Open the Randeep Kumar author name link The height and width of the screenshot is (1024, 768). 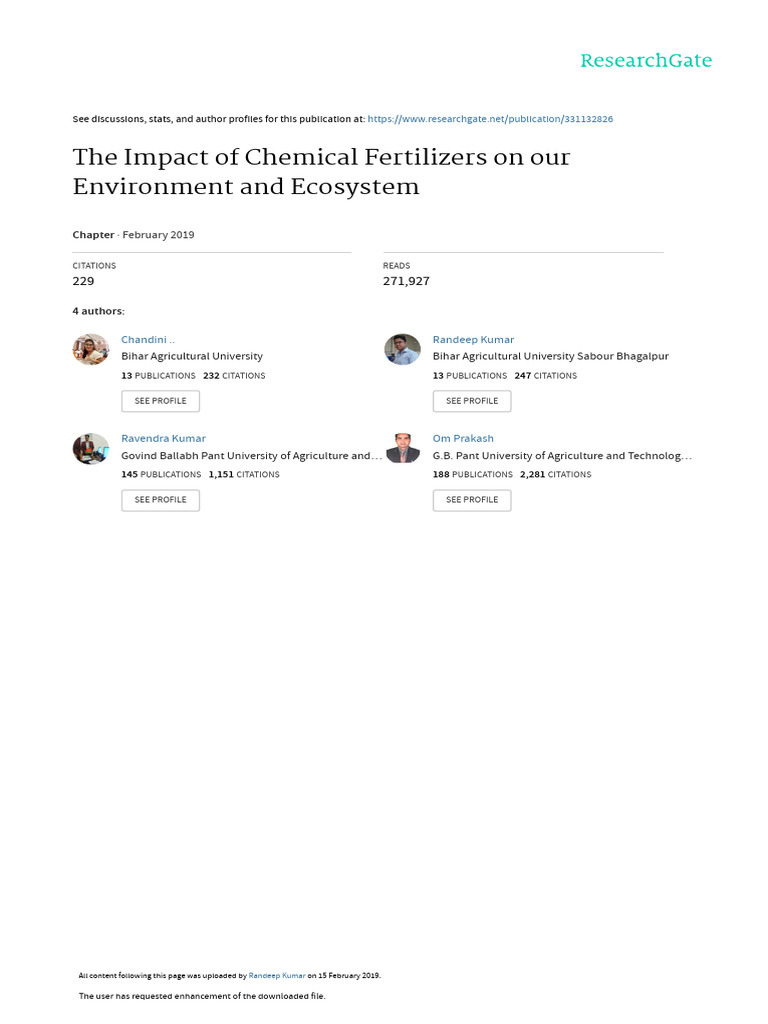(473, 340)
